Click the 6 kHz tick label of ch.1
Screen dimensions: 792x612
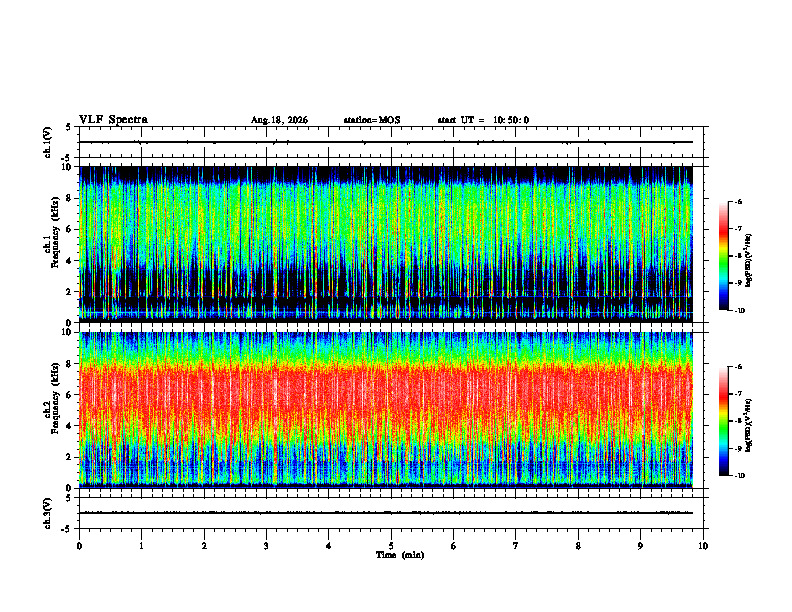point(70,230)
